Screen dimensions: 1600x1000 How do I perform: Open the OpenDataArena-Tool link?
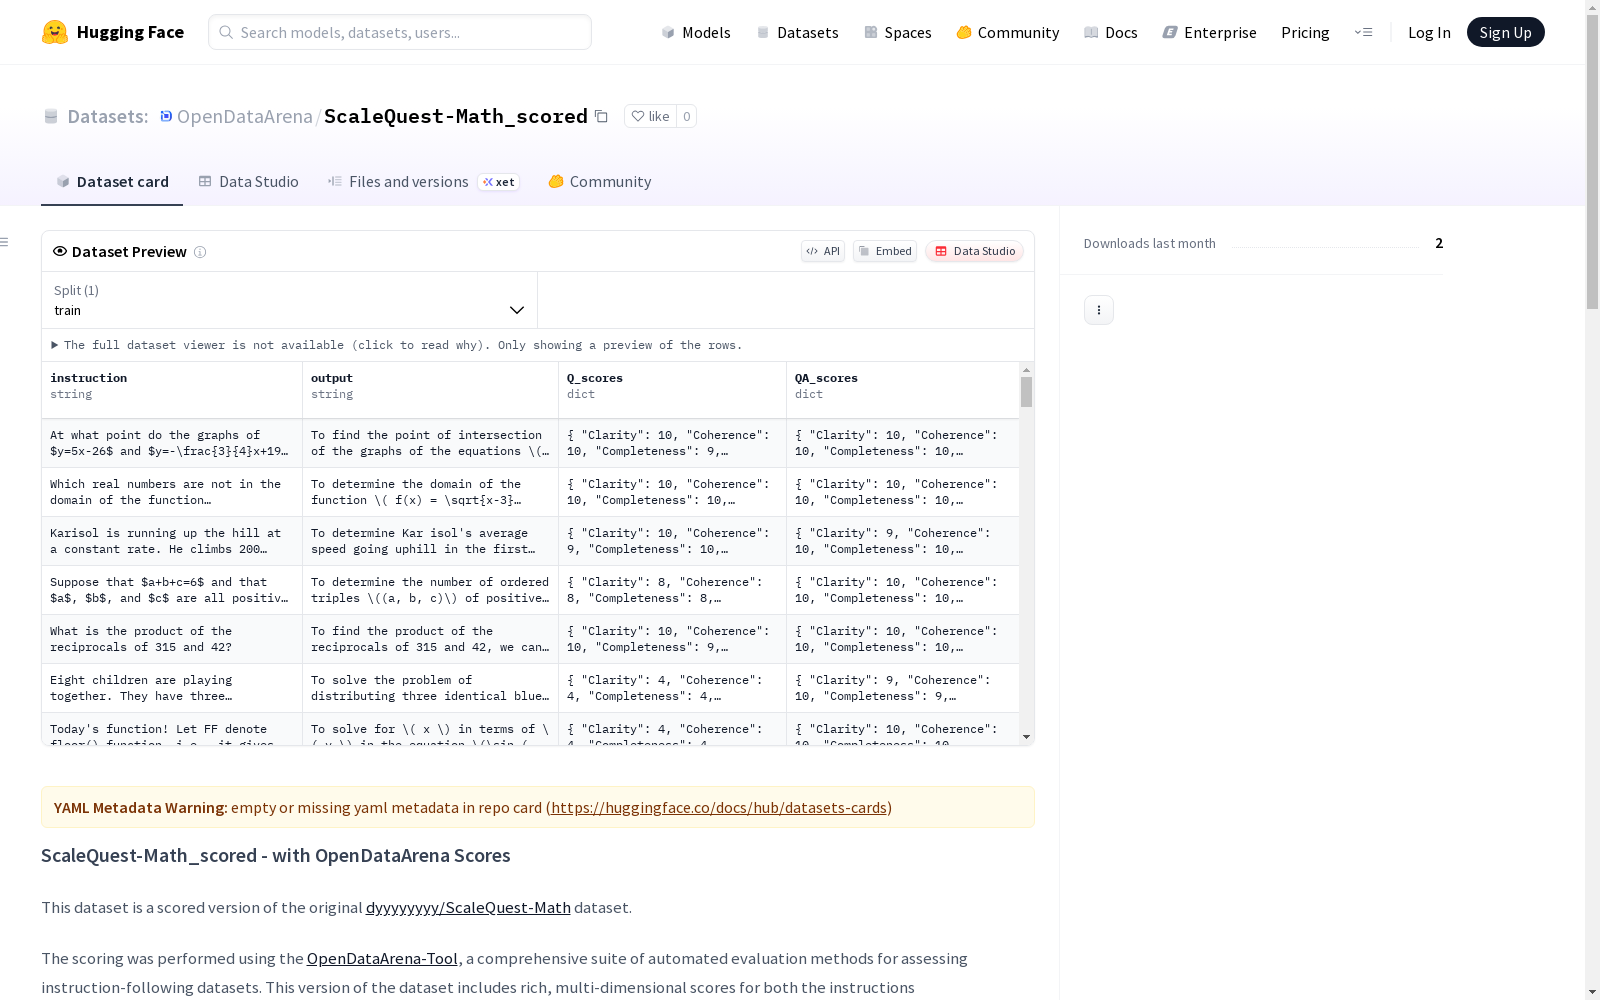pos(382,958)
